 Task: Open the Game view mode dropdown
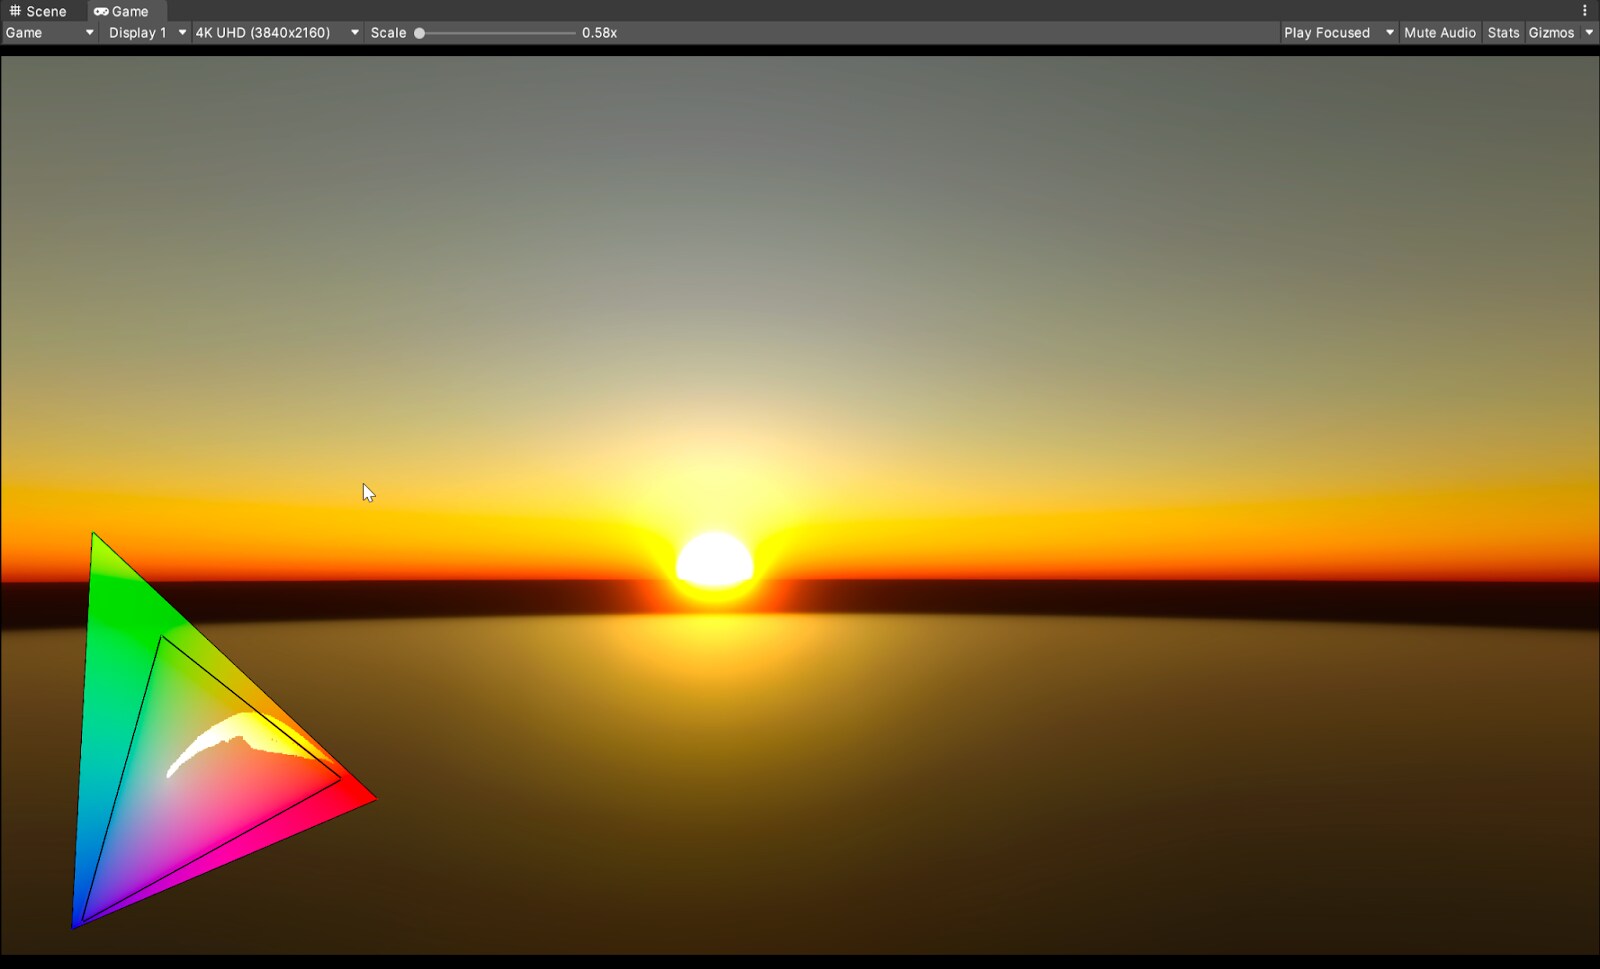[x=48, y=32]
